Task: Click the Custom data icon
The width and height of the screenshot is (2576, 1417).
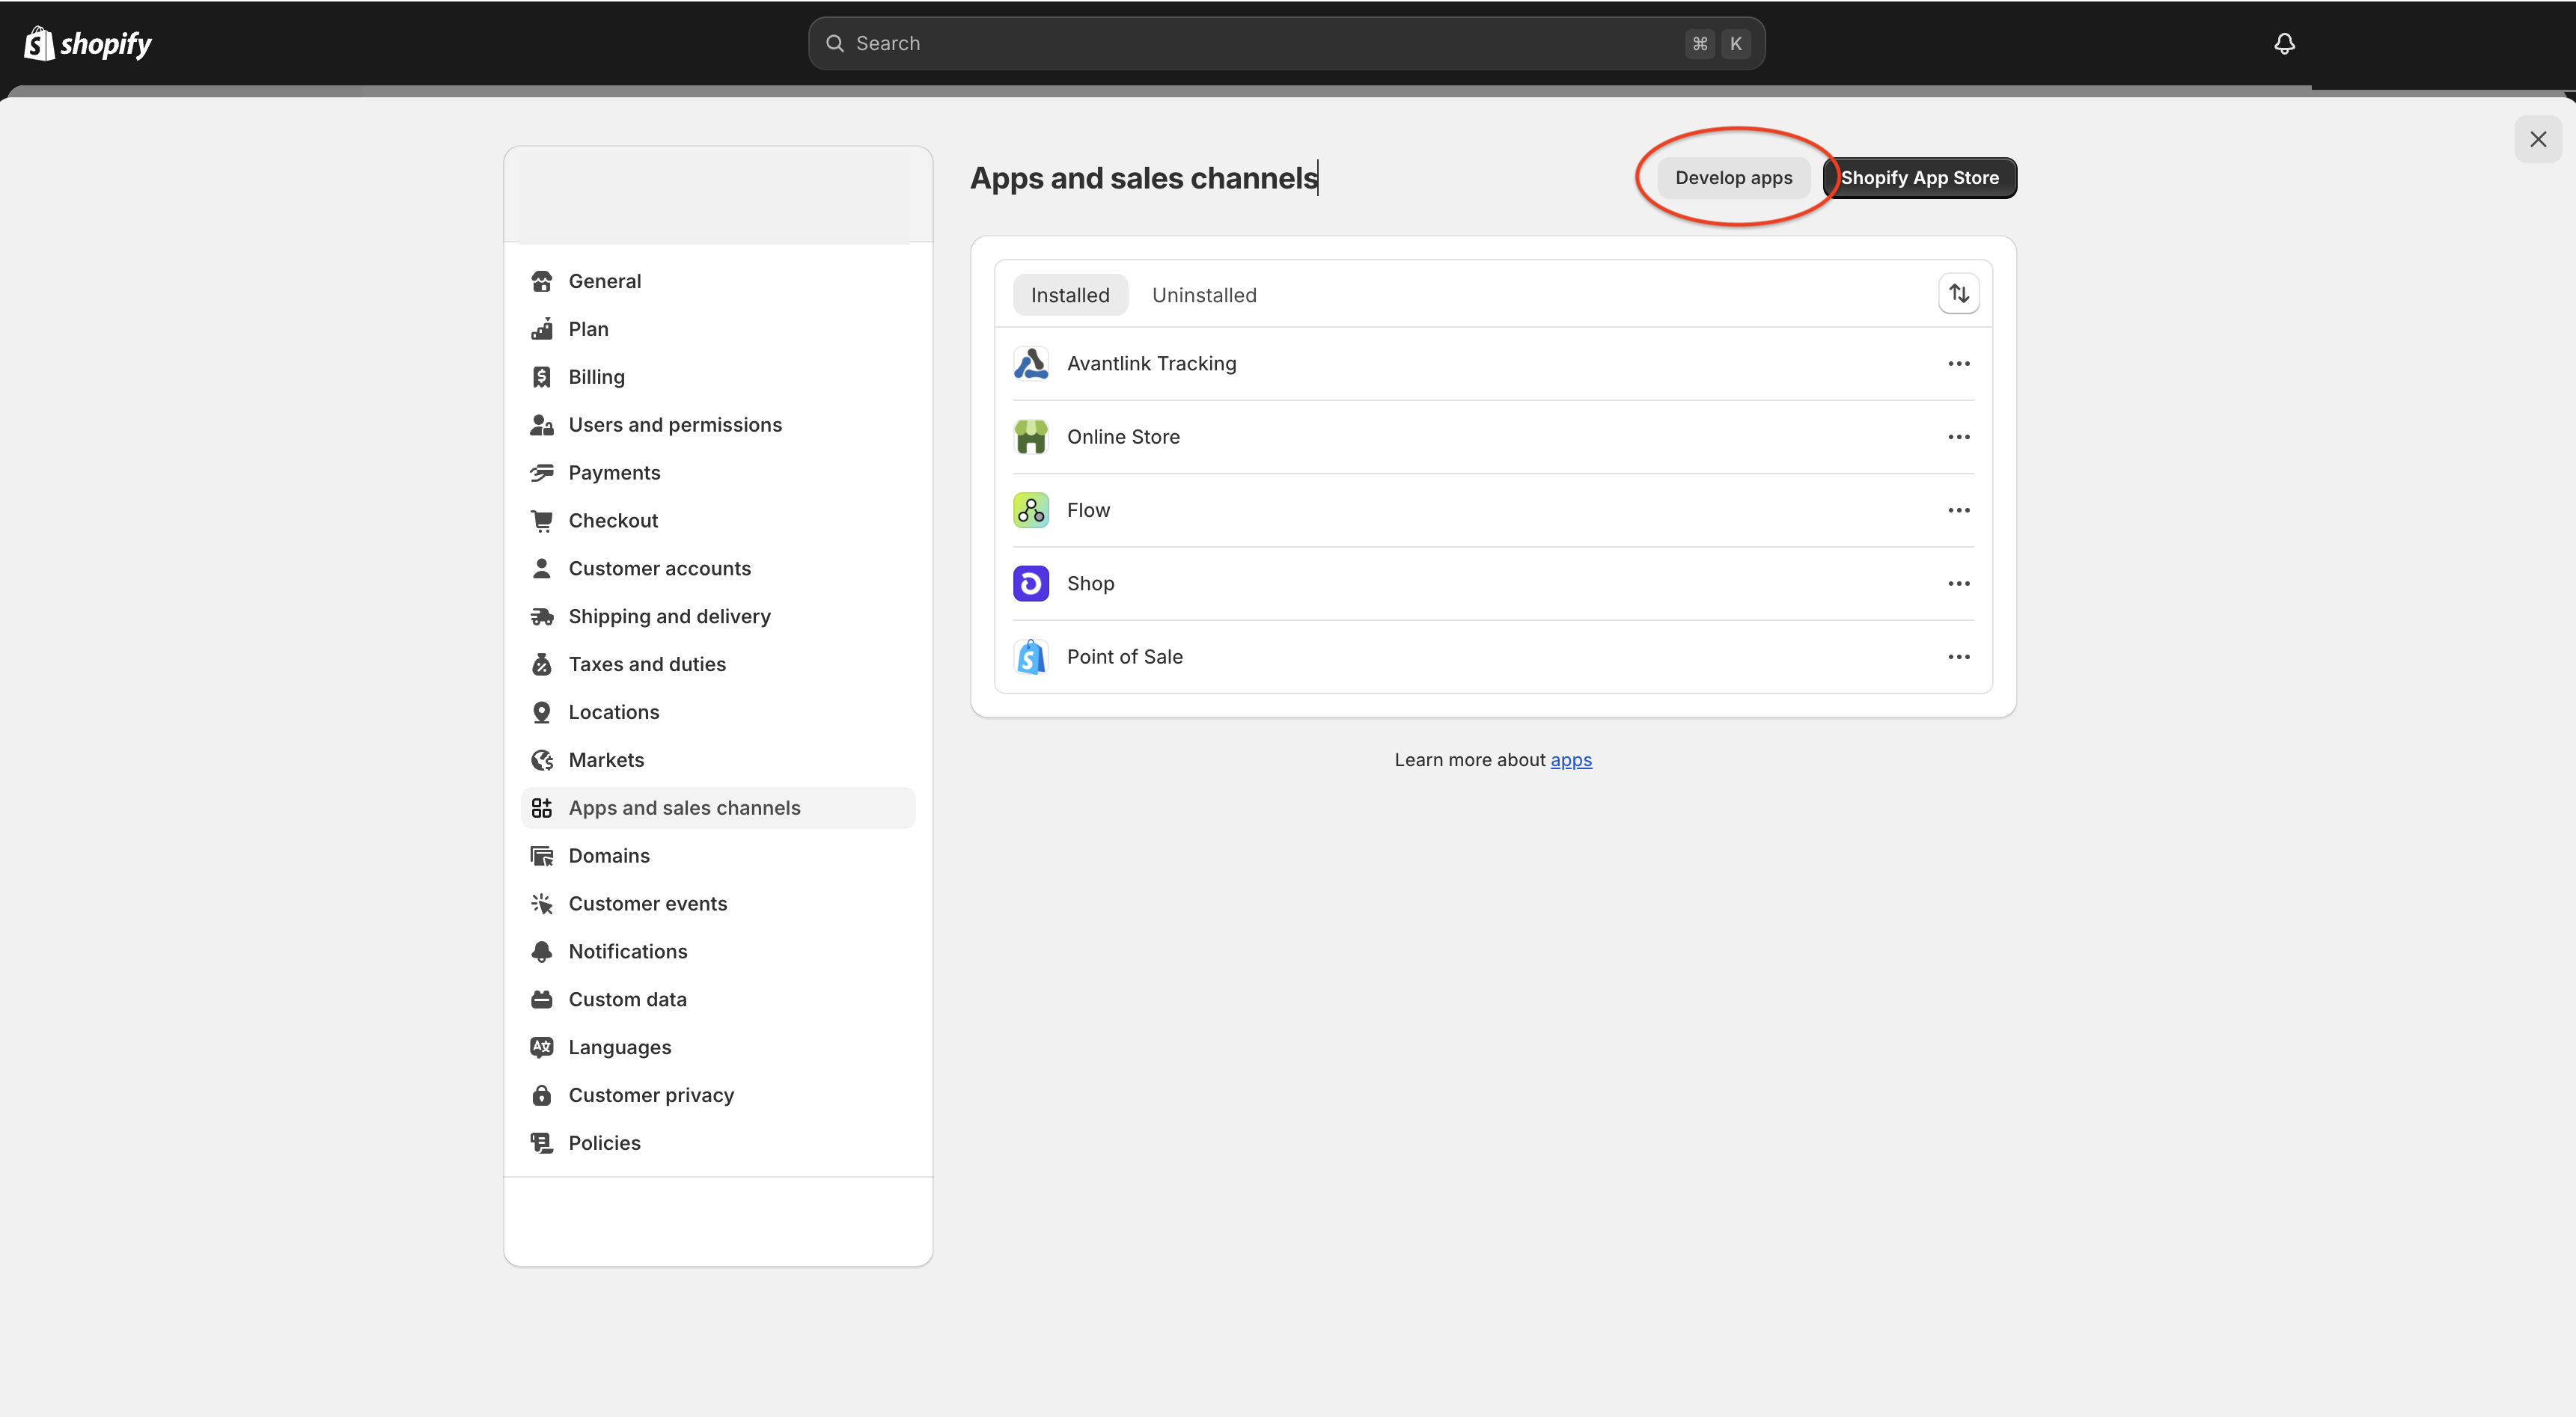Action: pyautogui.click(x=542, y=1000)
